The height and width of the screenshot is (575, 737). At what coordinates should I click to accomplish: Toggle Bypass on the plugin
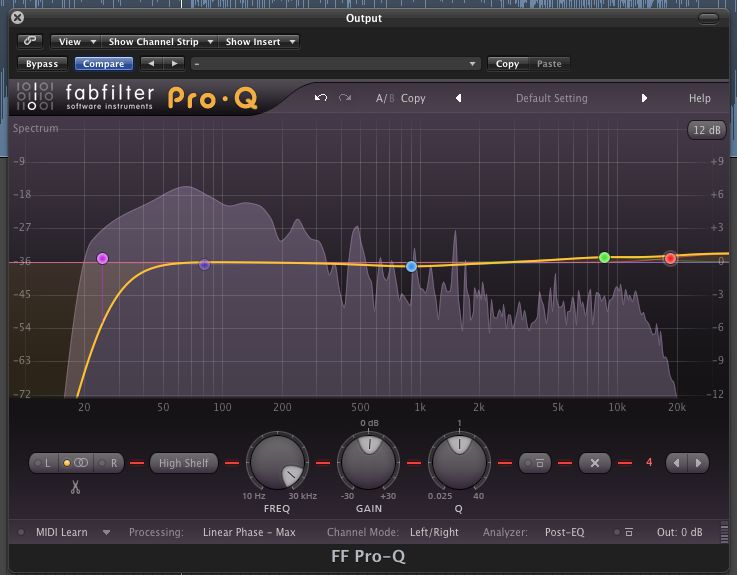[42, 63]
